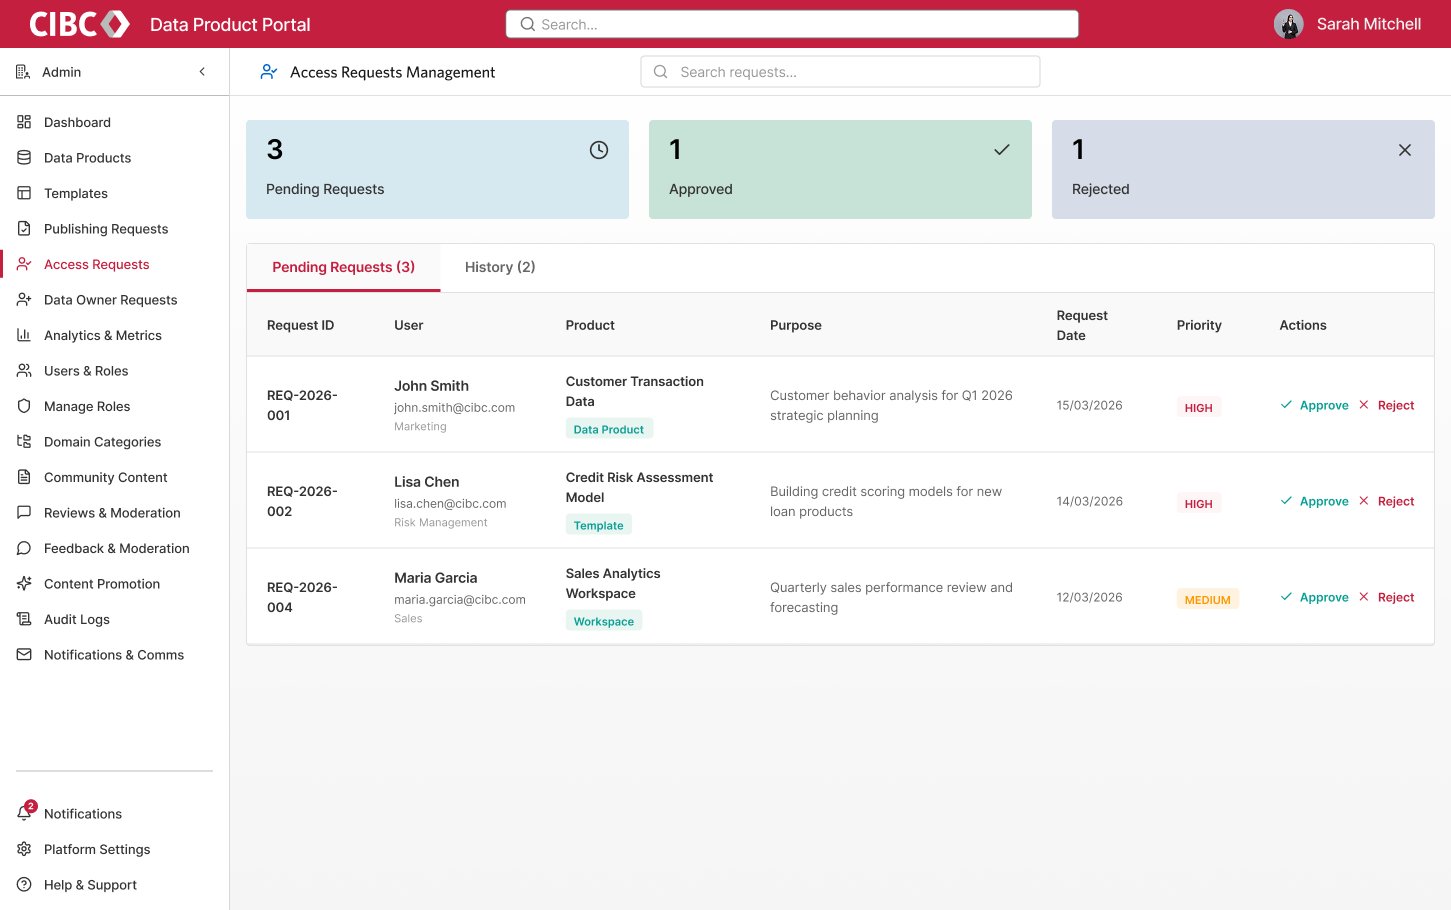Screen dimensions: 1451x910
Task: Open Sarah Mitchell profile avatar
Action: pos(1288,24)
